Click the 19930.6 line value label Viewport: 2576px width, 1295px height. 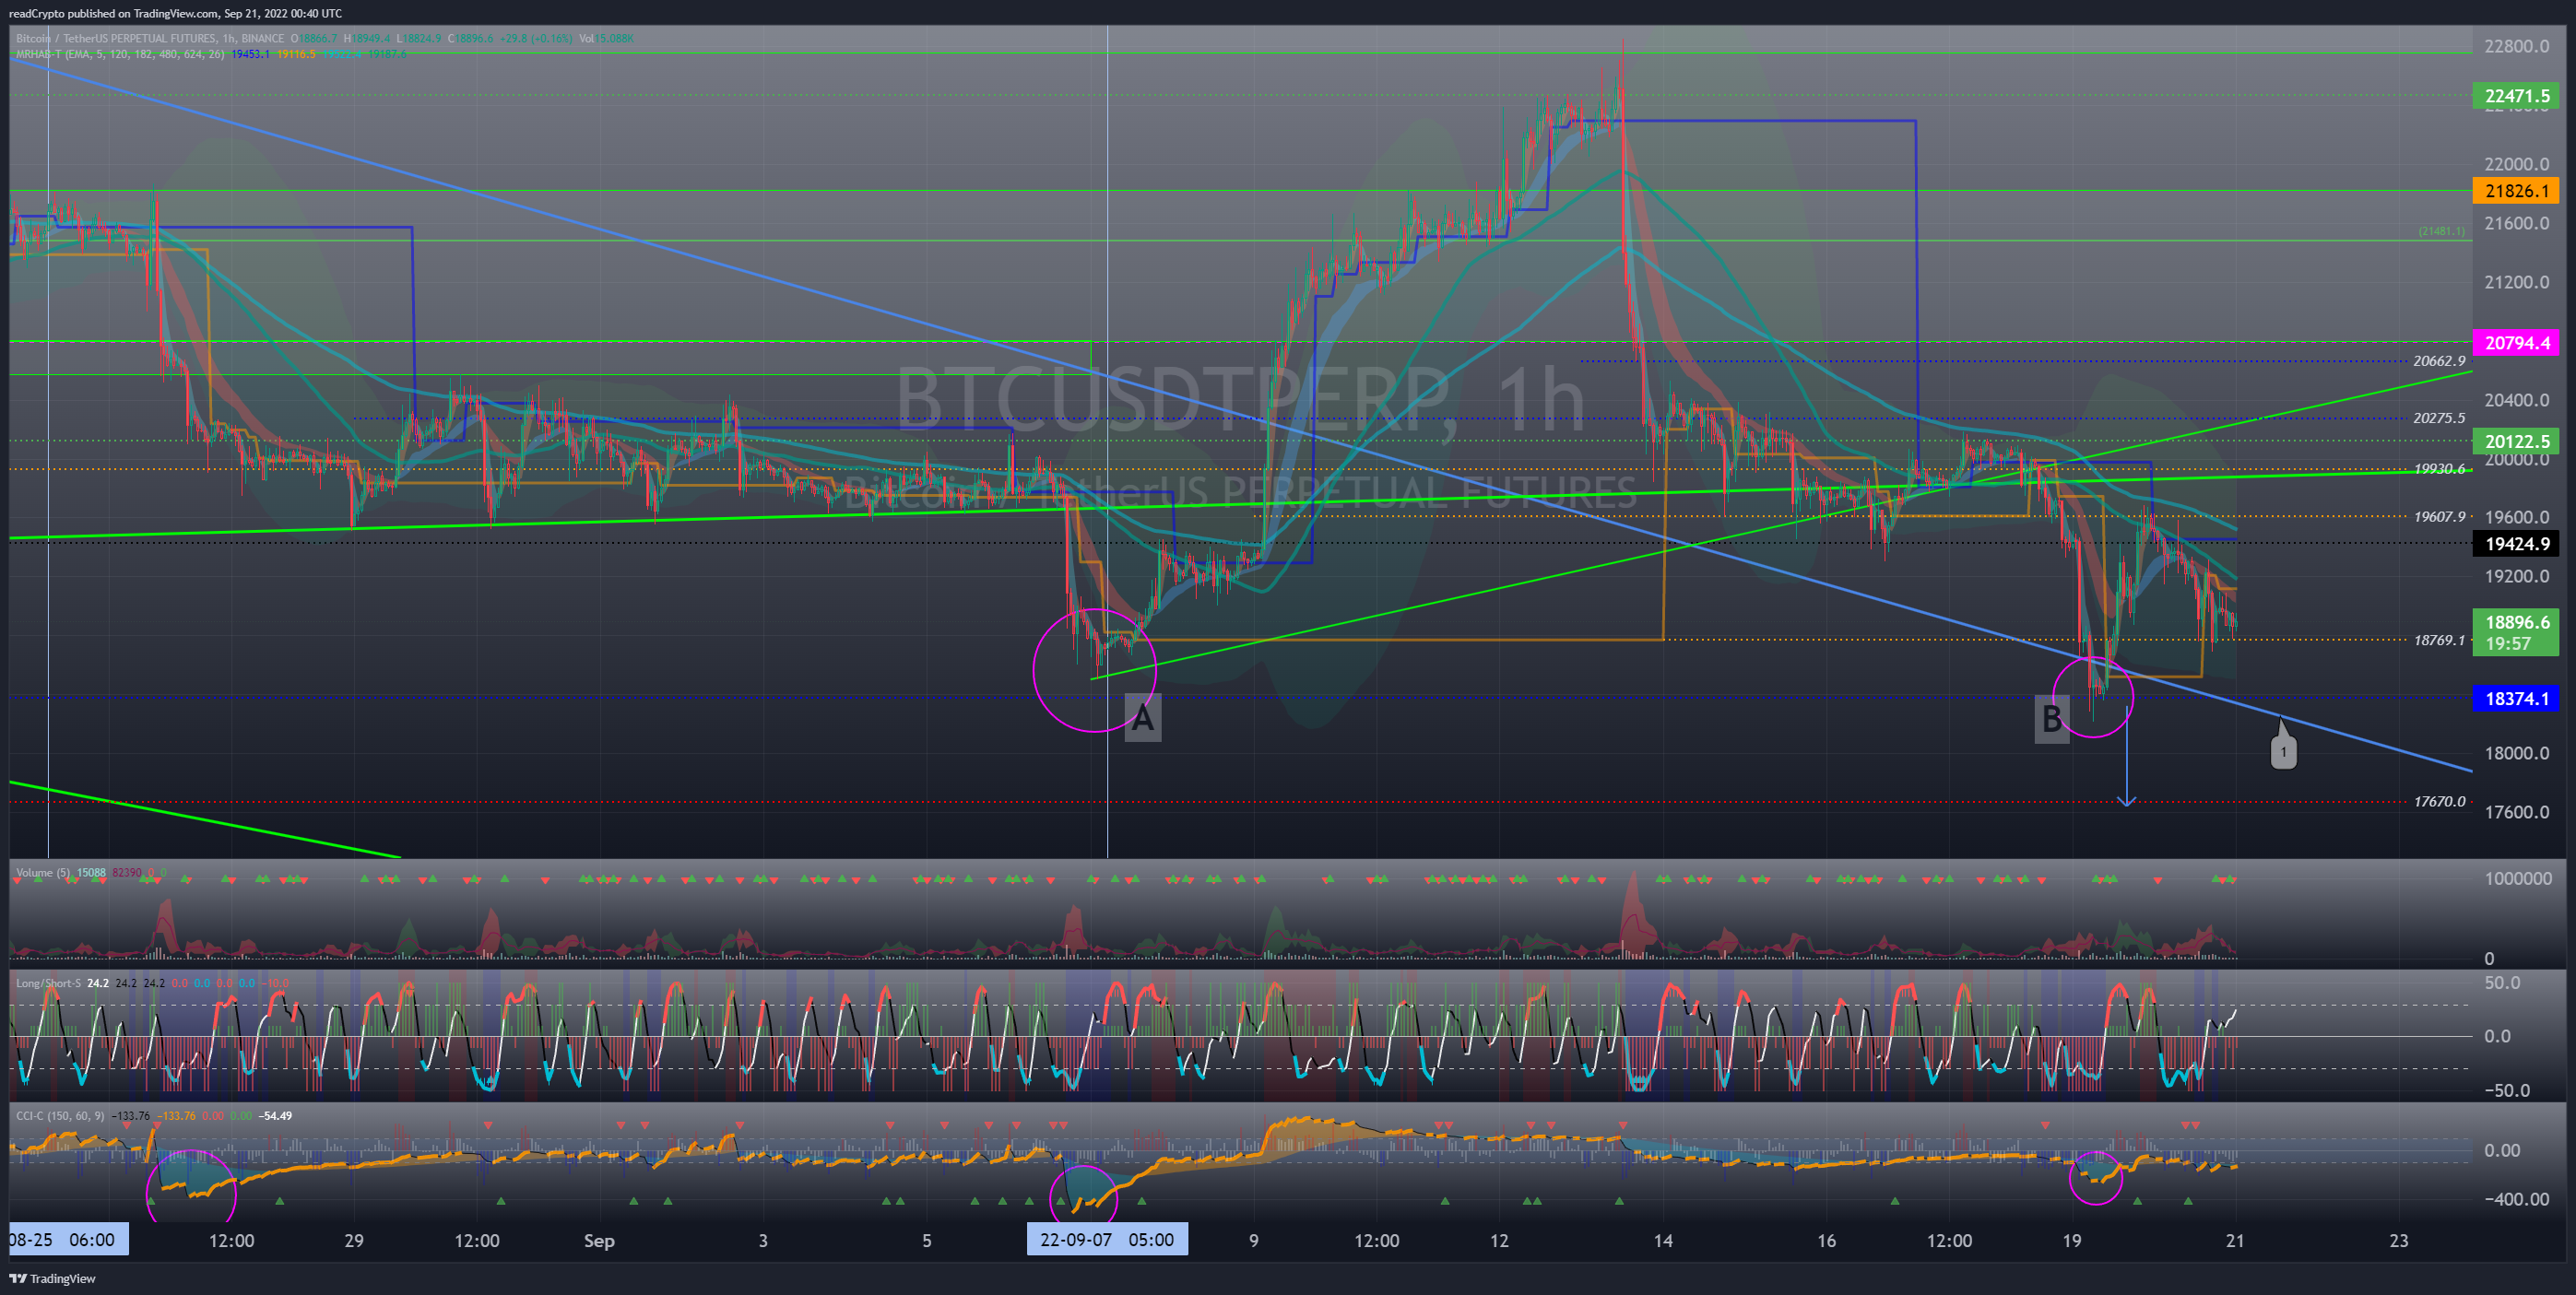coord(2439,468)
